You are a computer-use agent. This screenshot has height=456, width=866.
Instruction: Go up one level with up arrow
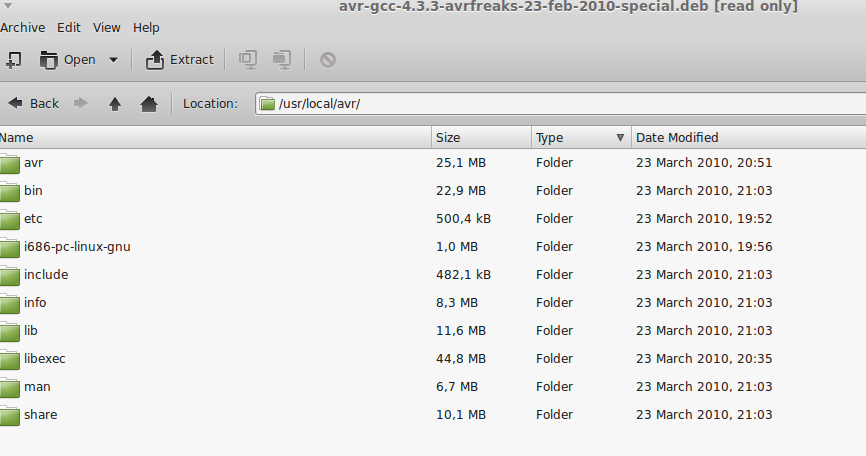[115, 103]
